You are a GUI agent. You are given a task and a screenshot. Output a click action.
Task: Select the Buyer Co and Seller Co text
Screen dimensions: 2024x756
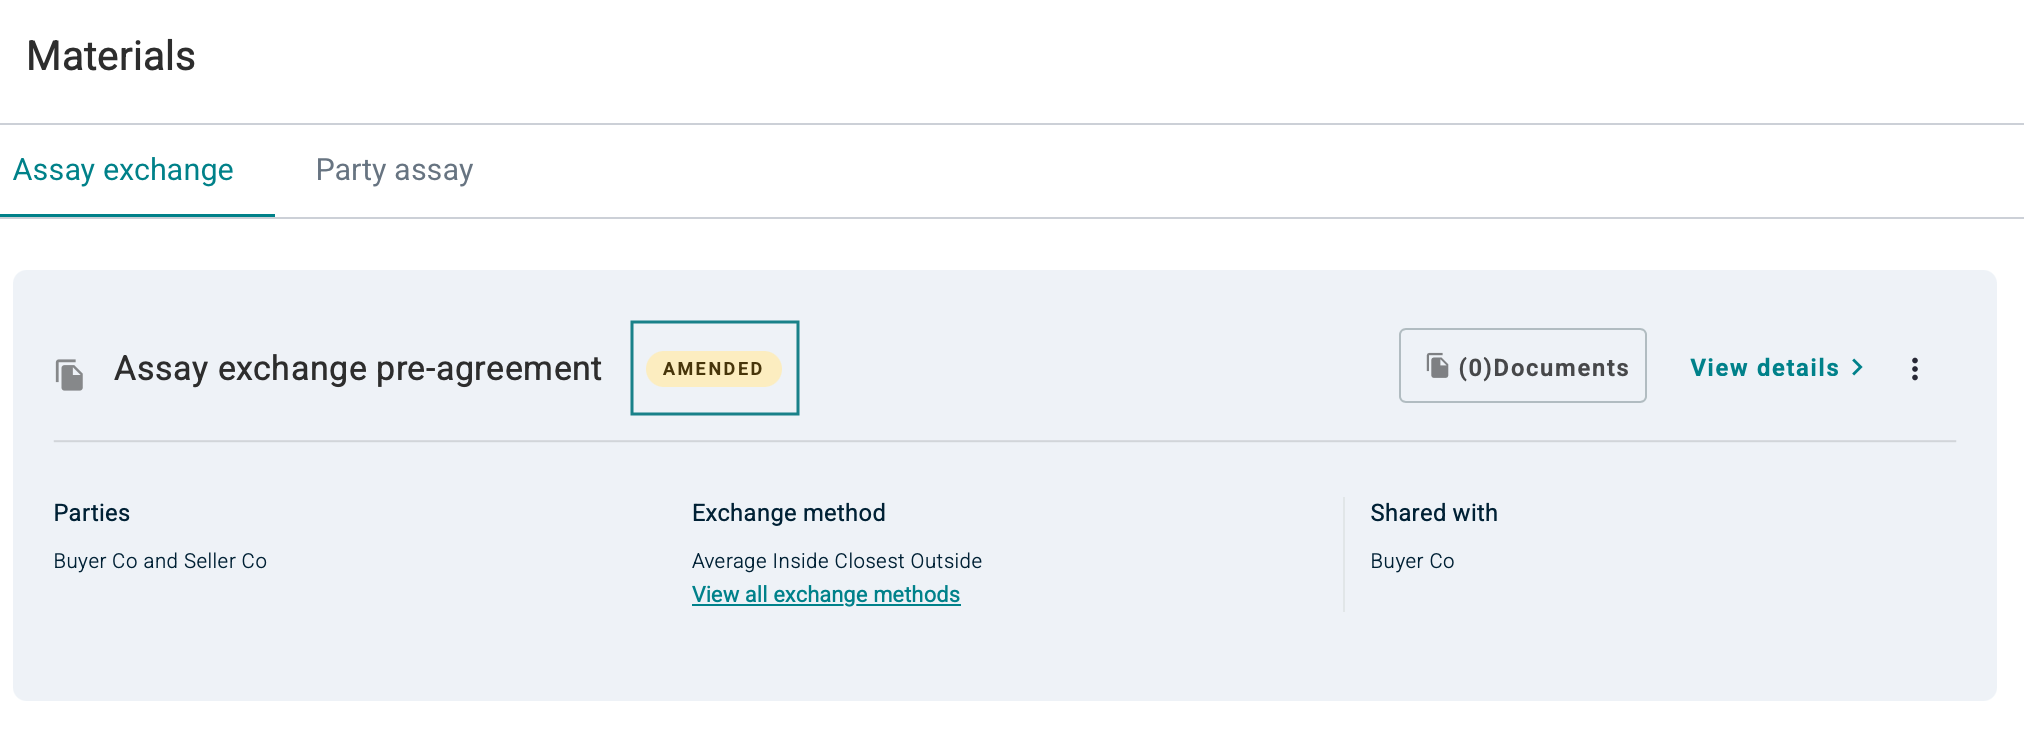pos(160,561)
